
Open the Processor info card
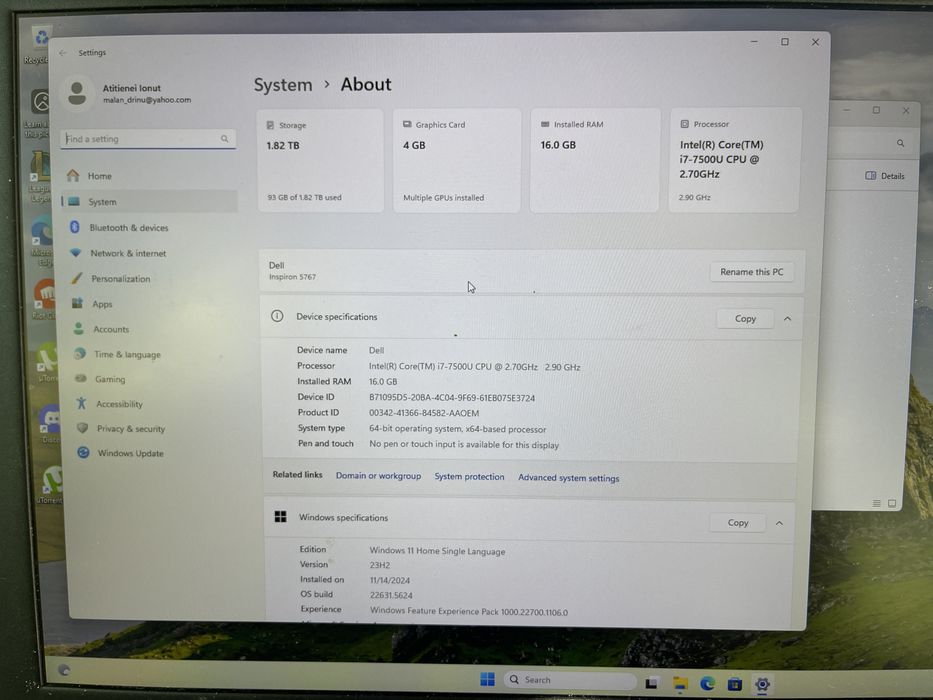click(735, 160)
